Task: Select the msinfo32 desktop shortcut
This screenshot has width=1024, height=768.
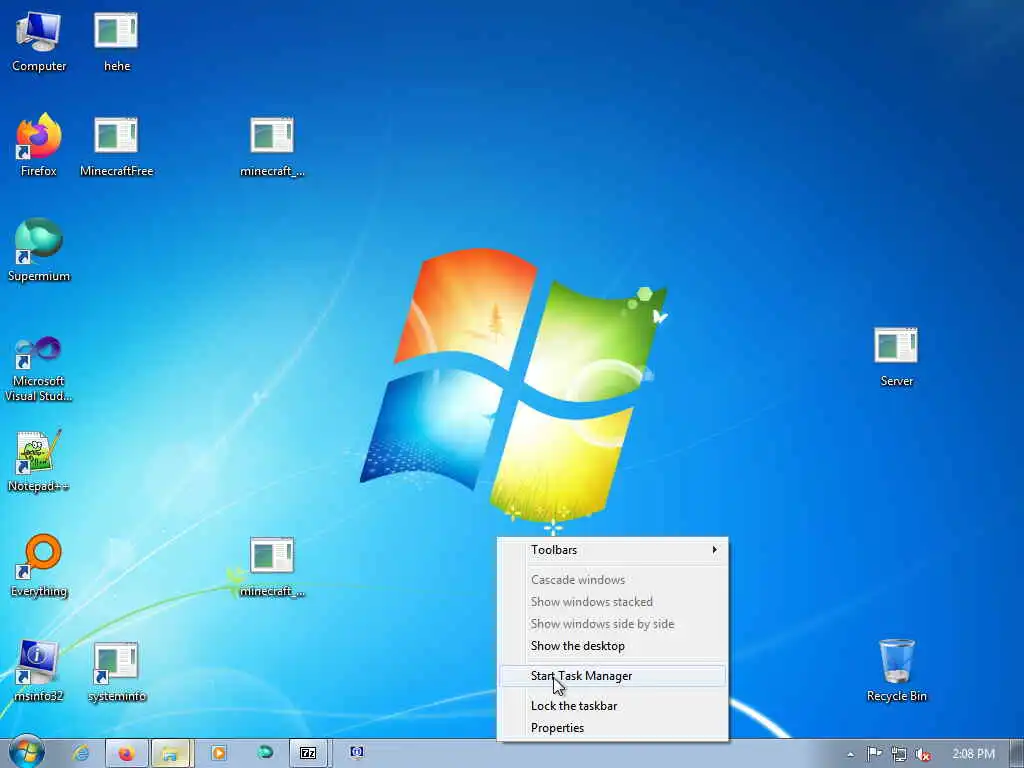Action: coord(39,671)
